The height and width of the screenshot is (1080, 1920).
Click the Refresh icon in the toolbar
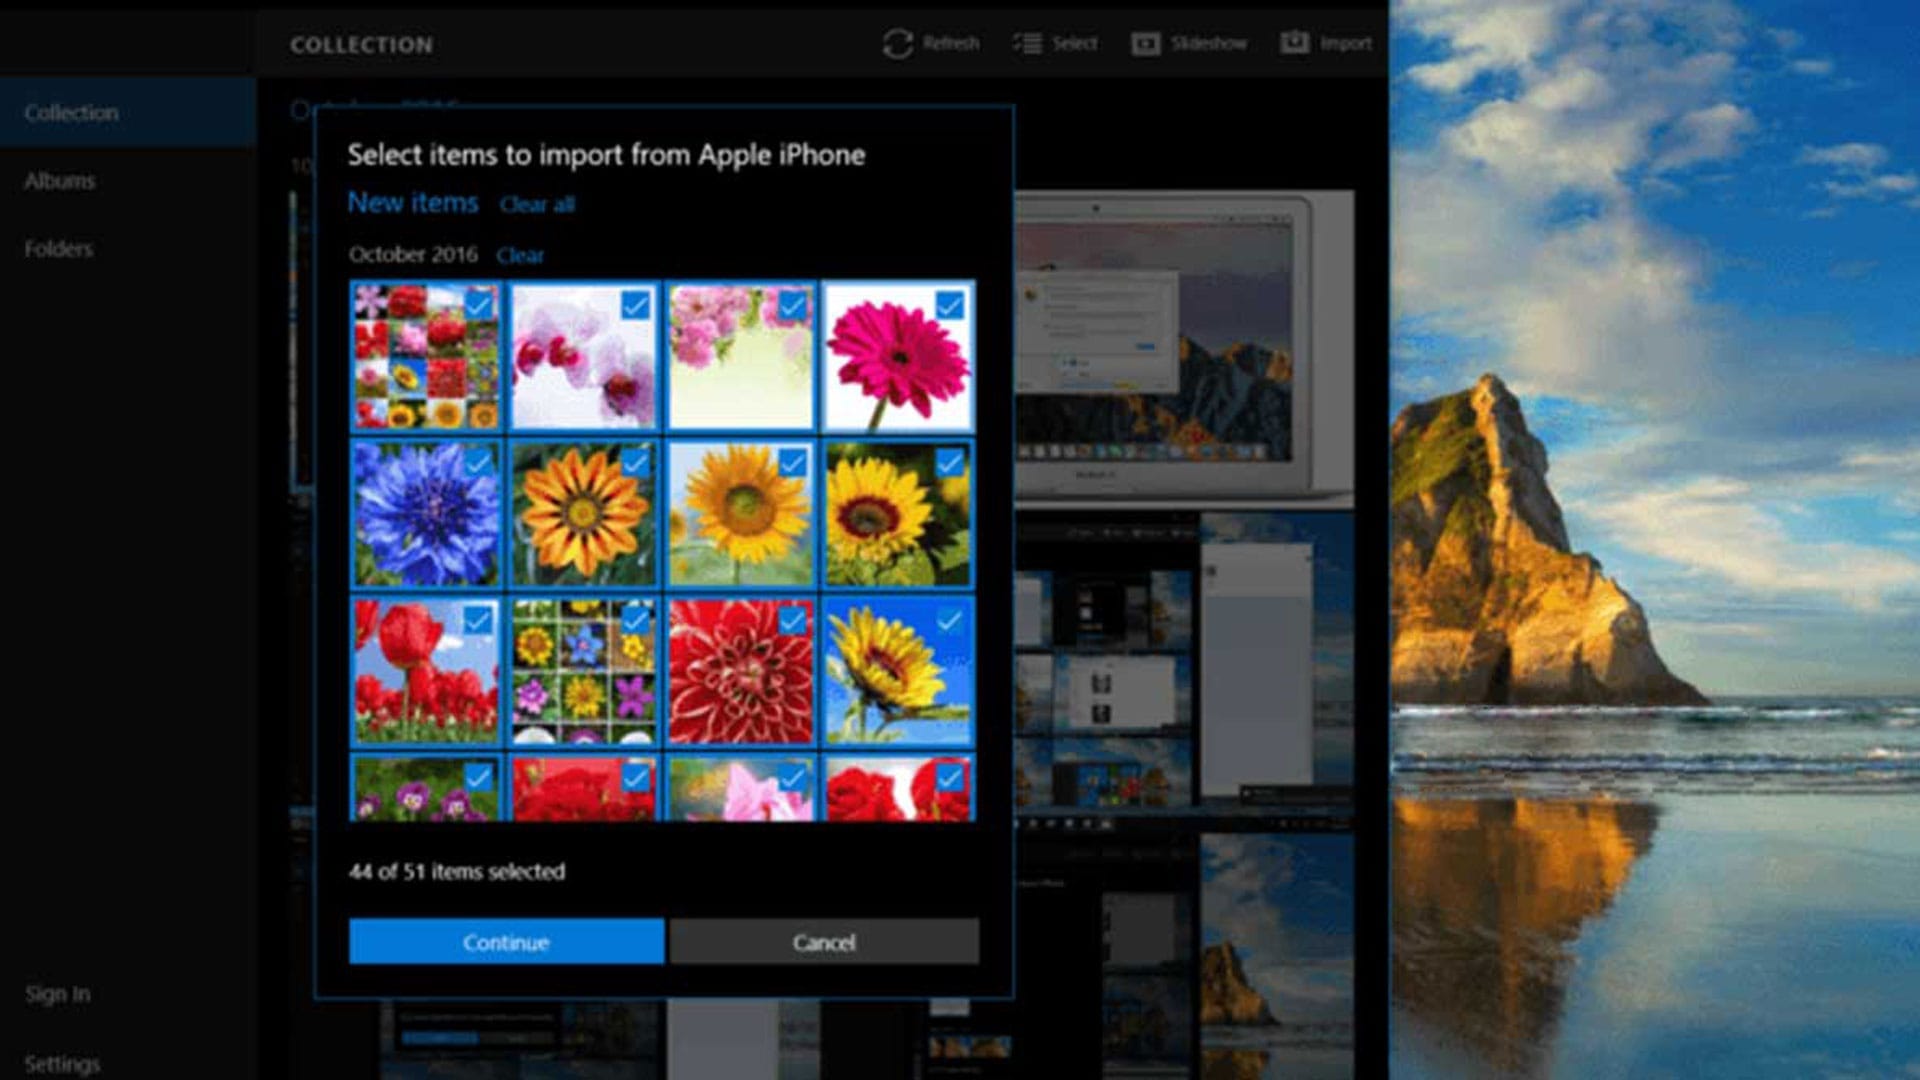point(897,44)
